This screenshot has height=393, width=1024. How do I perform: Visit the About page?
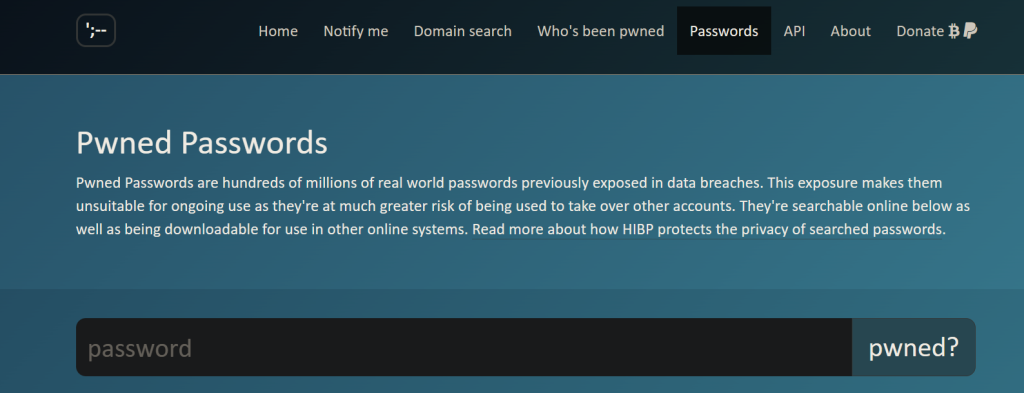pos(850,31)
